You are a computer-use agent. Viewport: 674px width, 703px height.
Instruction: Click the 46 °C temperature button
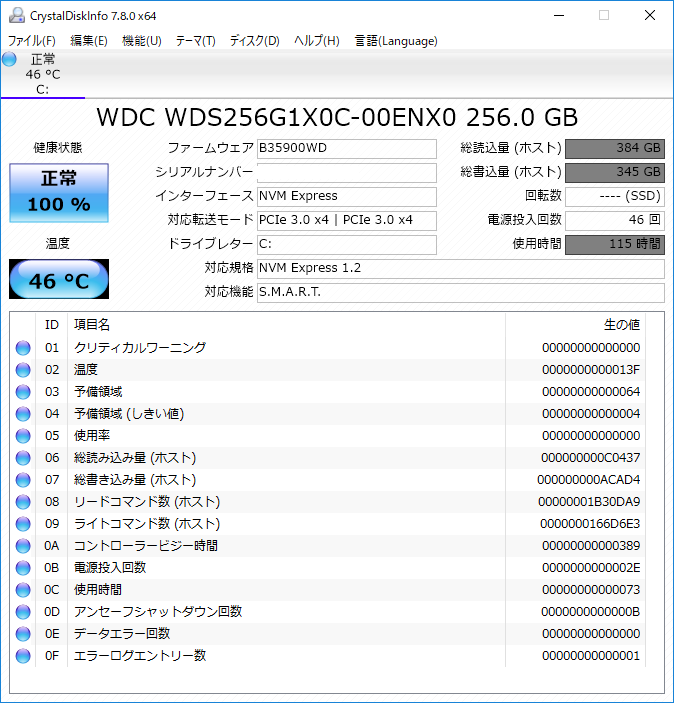(x=59, y=279)
